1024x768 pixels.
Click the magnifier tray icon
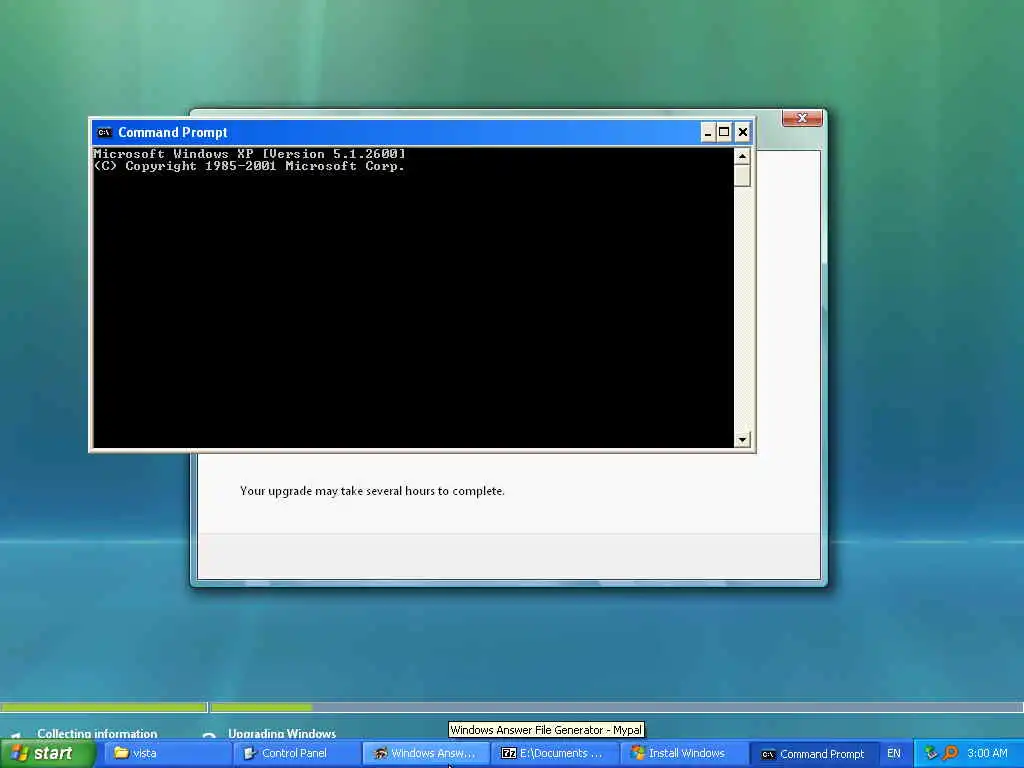[950, 753]
